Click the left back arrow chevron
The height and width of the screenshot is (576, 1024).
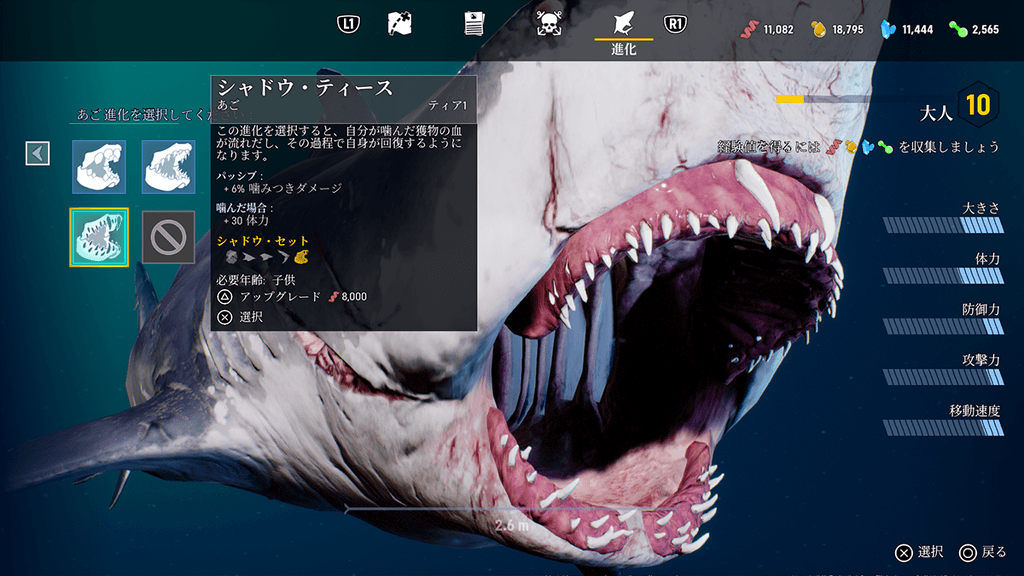37,153
